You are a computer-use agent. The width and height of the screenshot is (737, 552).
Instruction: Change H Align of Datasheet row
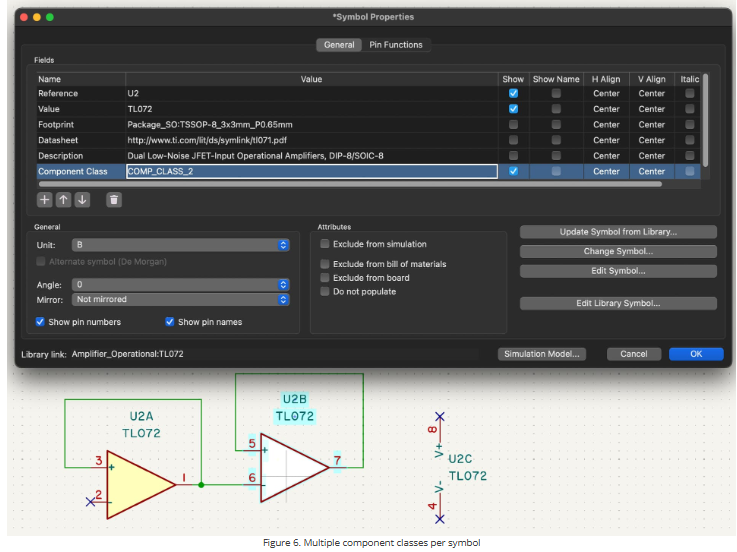(606, 140)
